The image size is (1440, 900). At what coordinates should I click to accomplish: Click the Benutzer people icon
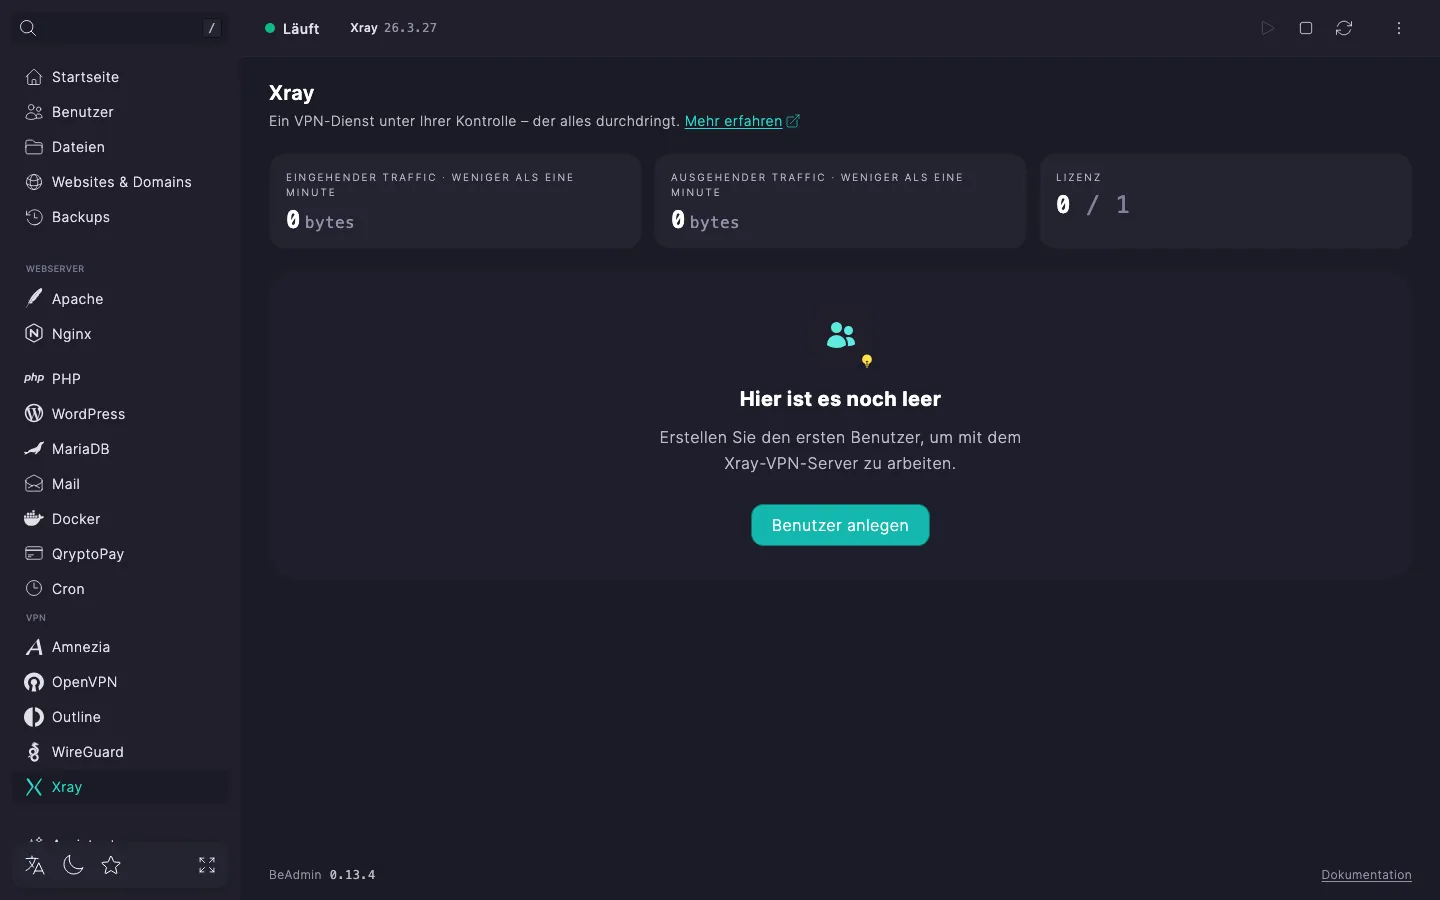click(34, 112)
